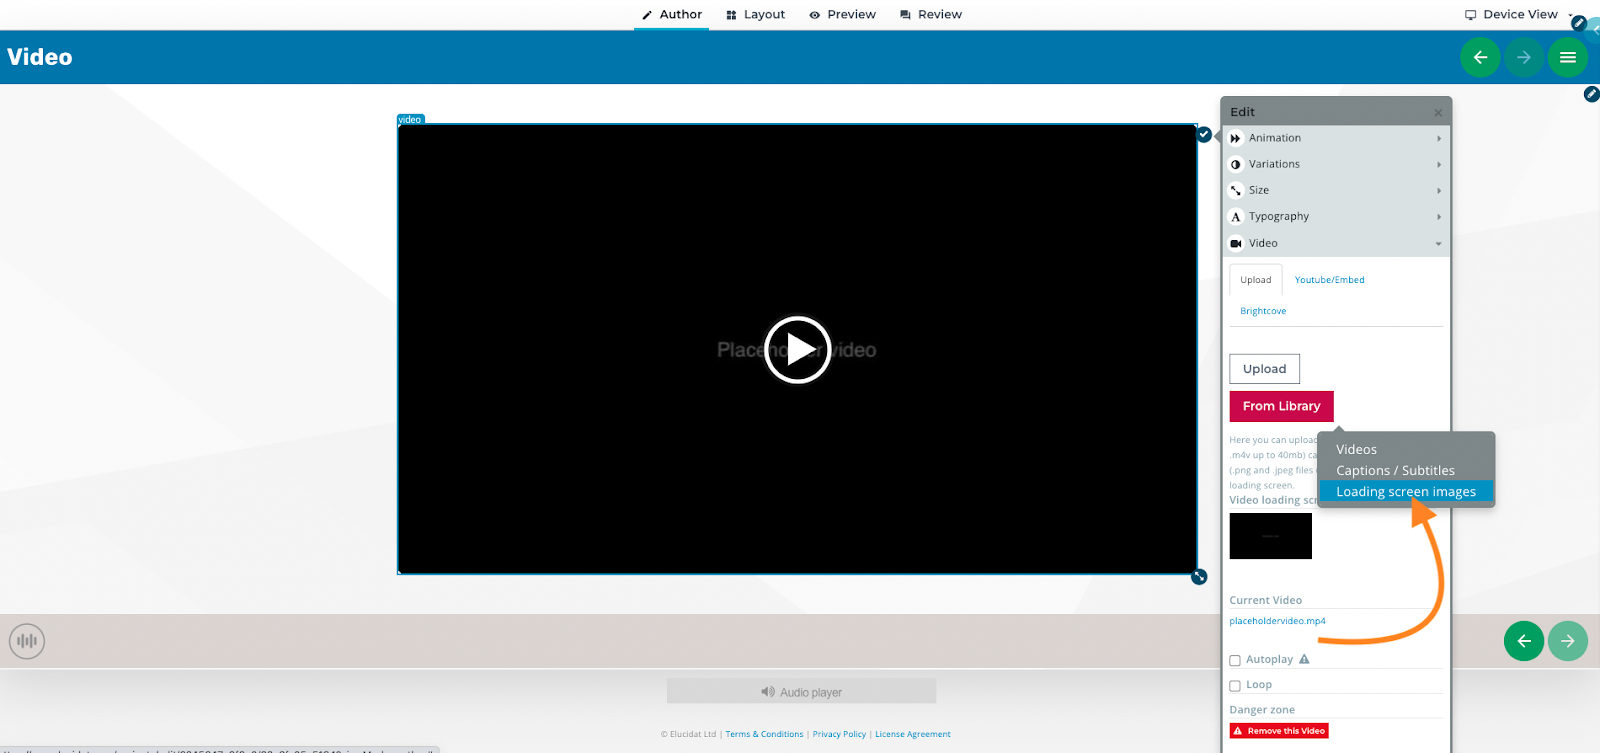The height and width of the screenshot is (753, 1600).
Task: Click the Audio player bar
Action: coord(801,692)
